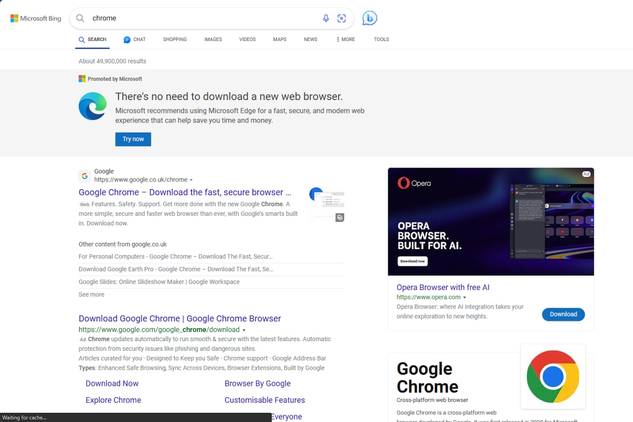
Task: Click the Customisable Features sitelink
Action: pyautogui.click(x=265, y=400)
